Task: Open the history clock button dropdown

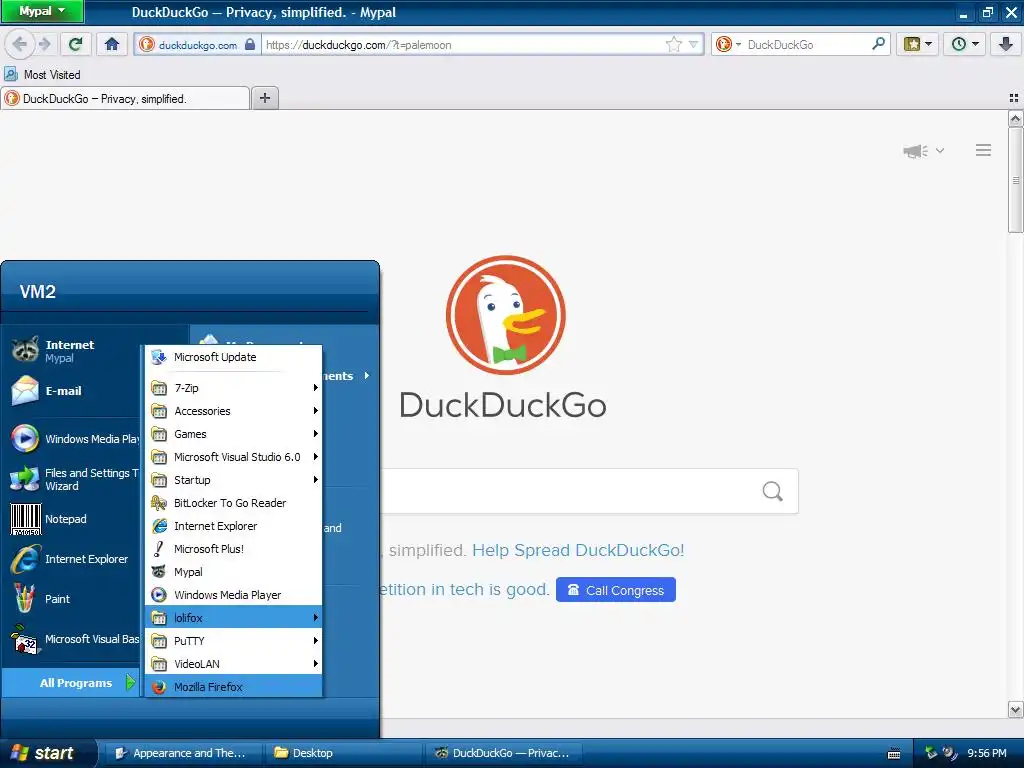Action: 965,44
